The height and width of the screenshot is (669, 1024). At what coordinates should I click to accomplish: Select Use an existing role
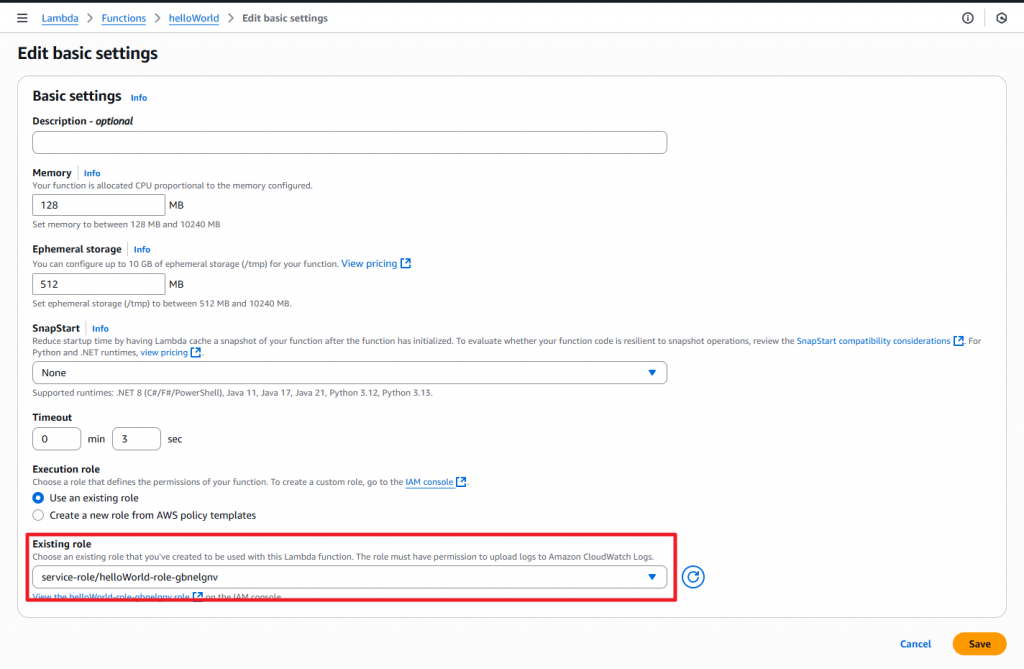[38, 498]
